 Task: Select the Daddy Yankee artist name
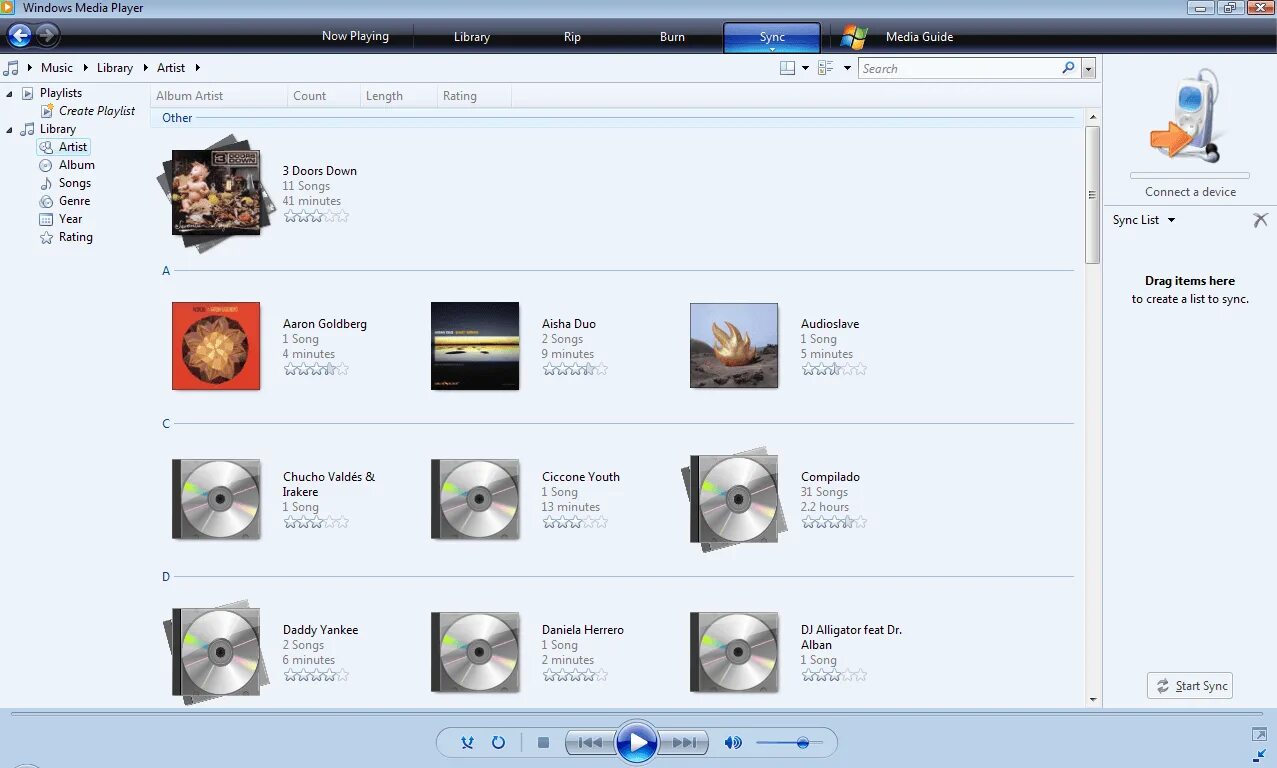320,630
